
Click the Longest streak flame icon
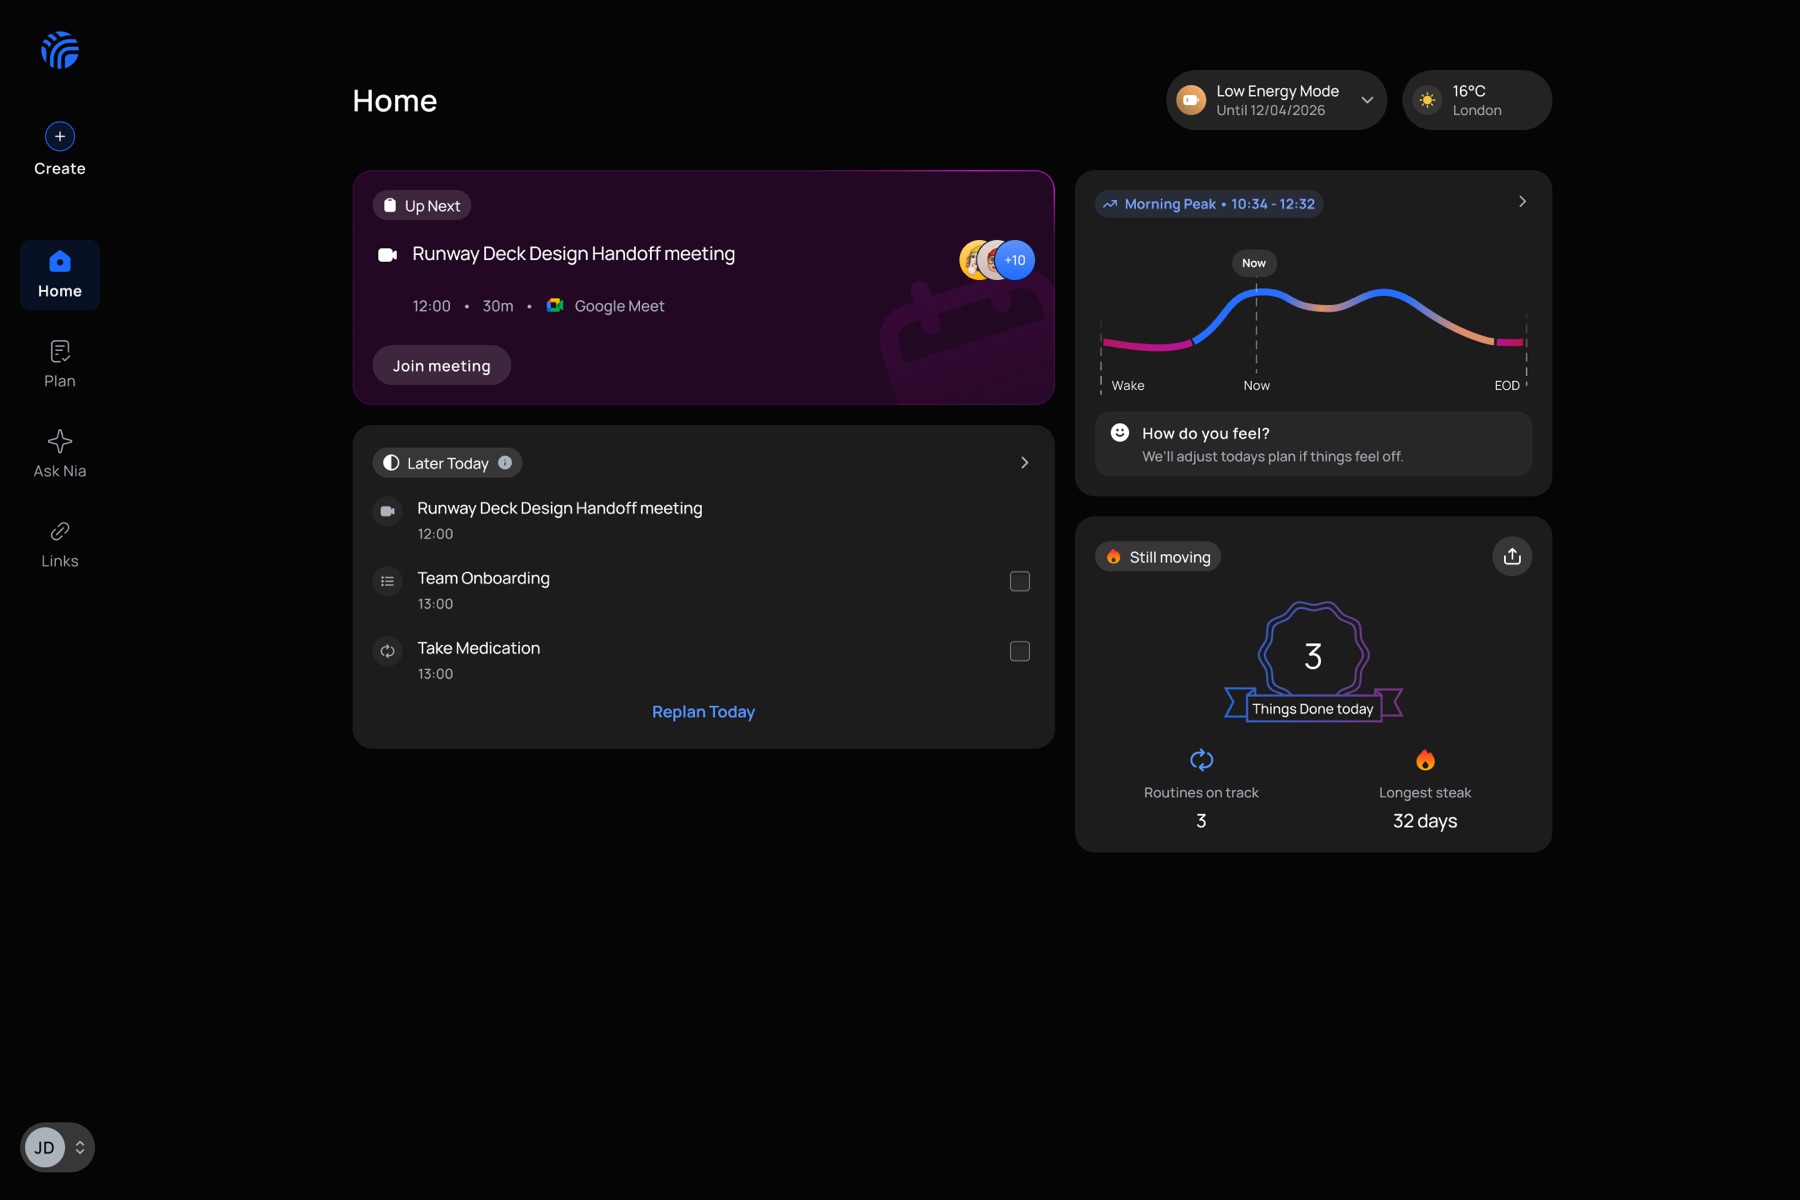(x=1425, y=760)
